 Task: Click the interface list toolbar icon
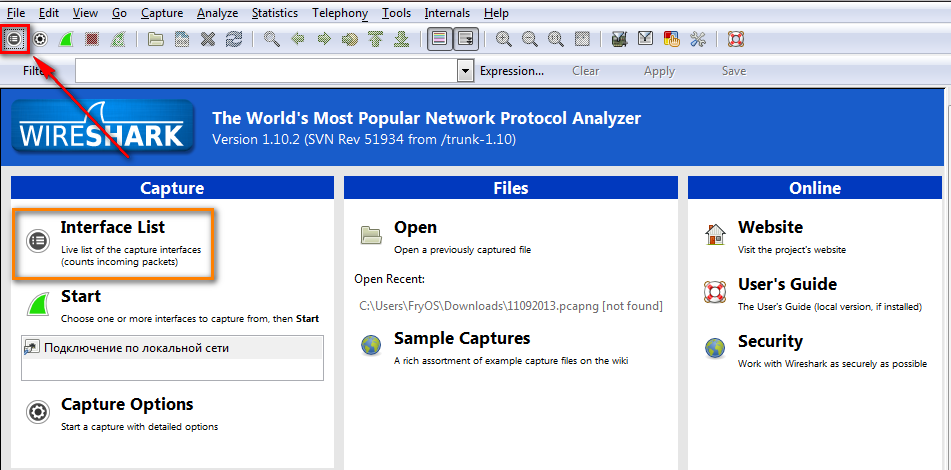tap(14, 39)
